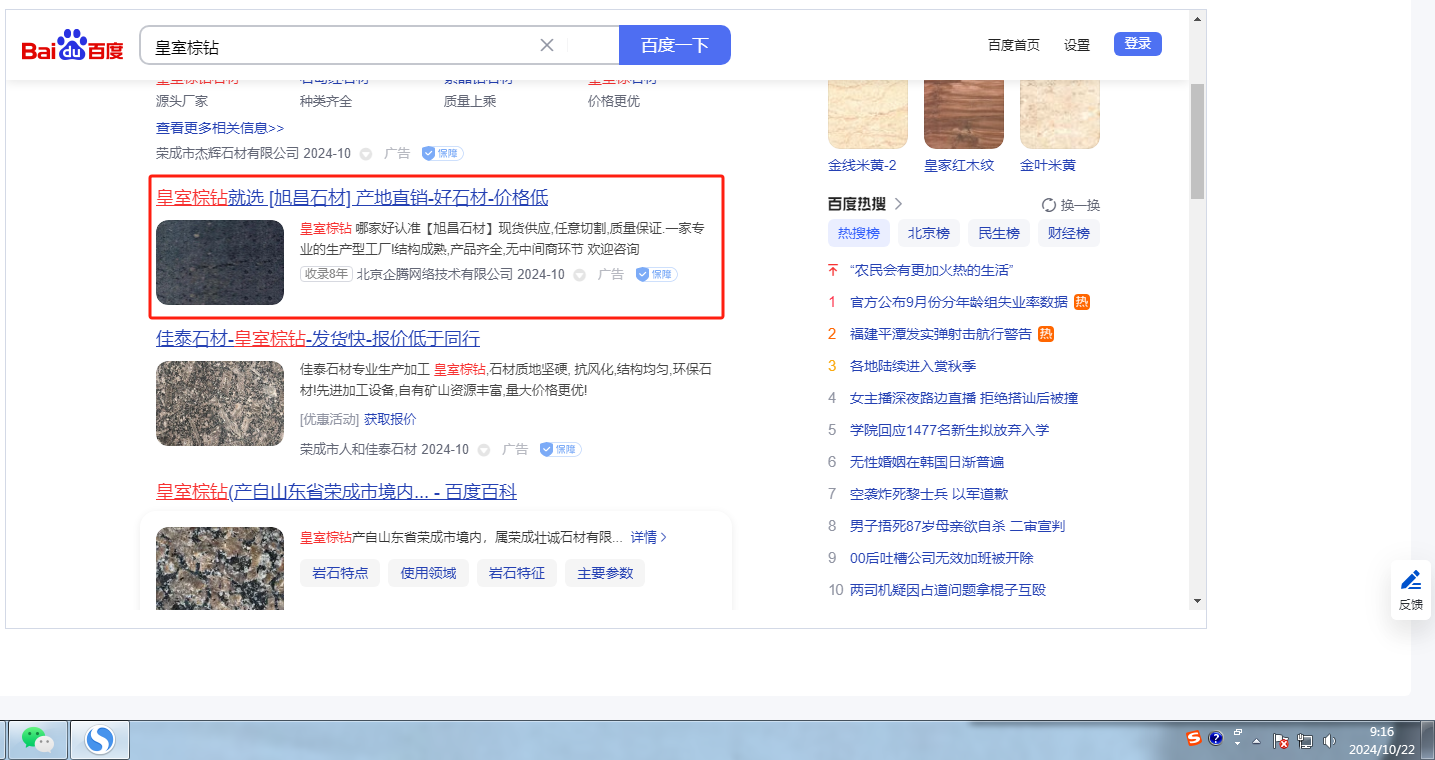Open the 旭昌石材 产地直销 result title
Screen dimensions: 1435x760
pos(352,198)
